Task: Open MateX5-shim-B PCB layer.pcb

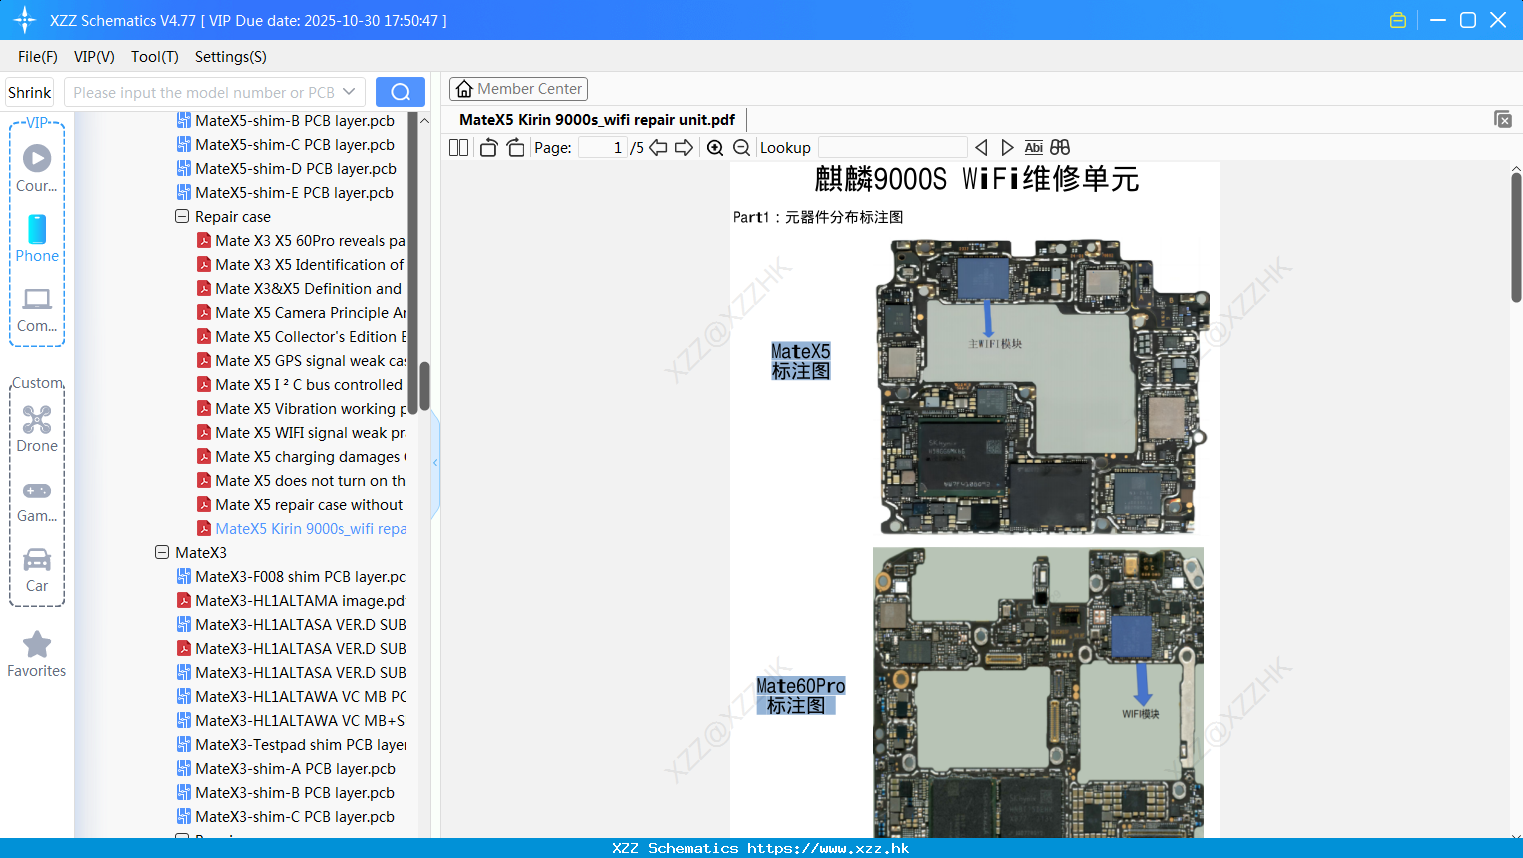Action: 295,121
